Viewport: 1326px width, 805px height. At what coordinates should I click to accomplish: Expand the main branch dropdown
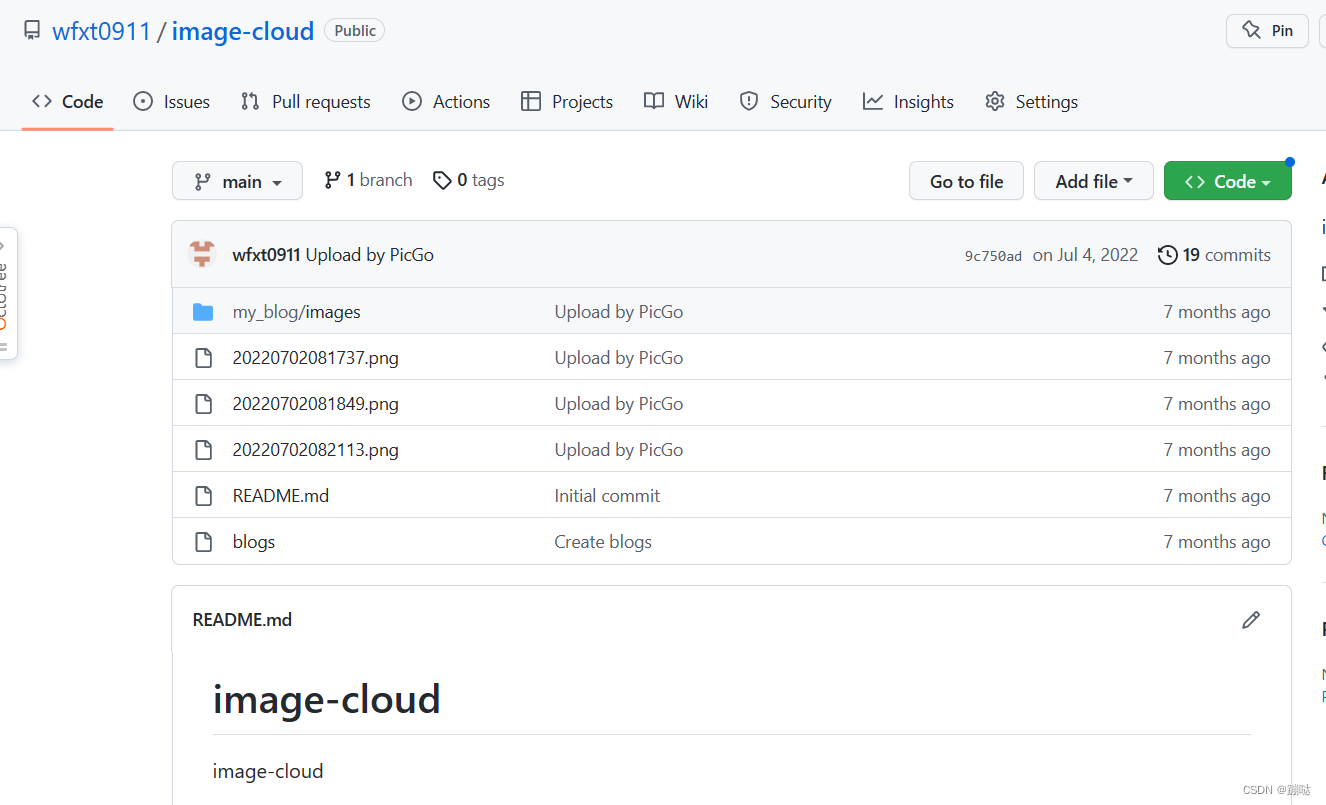(237, 181)
